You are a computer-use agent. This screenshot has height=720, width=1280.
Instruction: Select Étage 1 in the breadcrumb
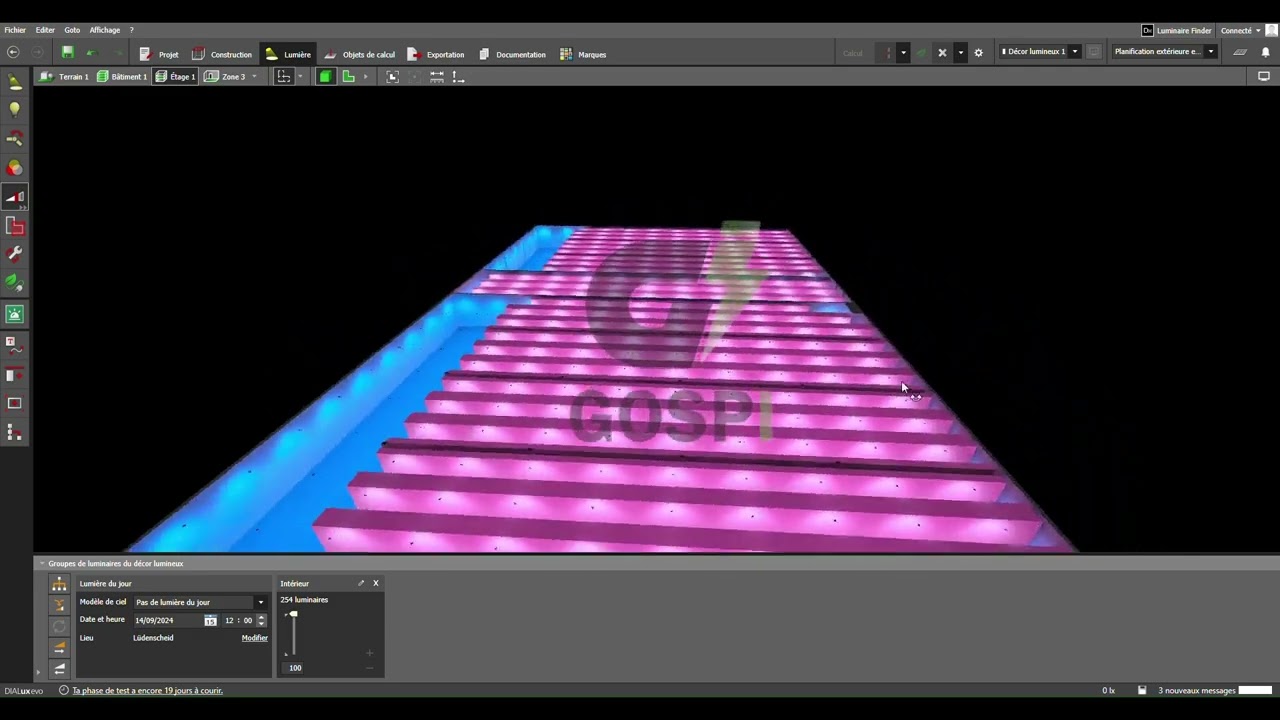pyautogui.click(x=175, y=76)
